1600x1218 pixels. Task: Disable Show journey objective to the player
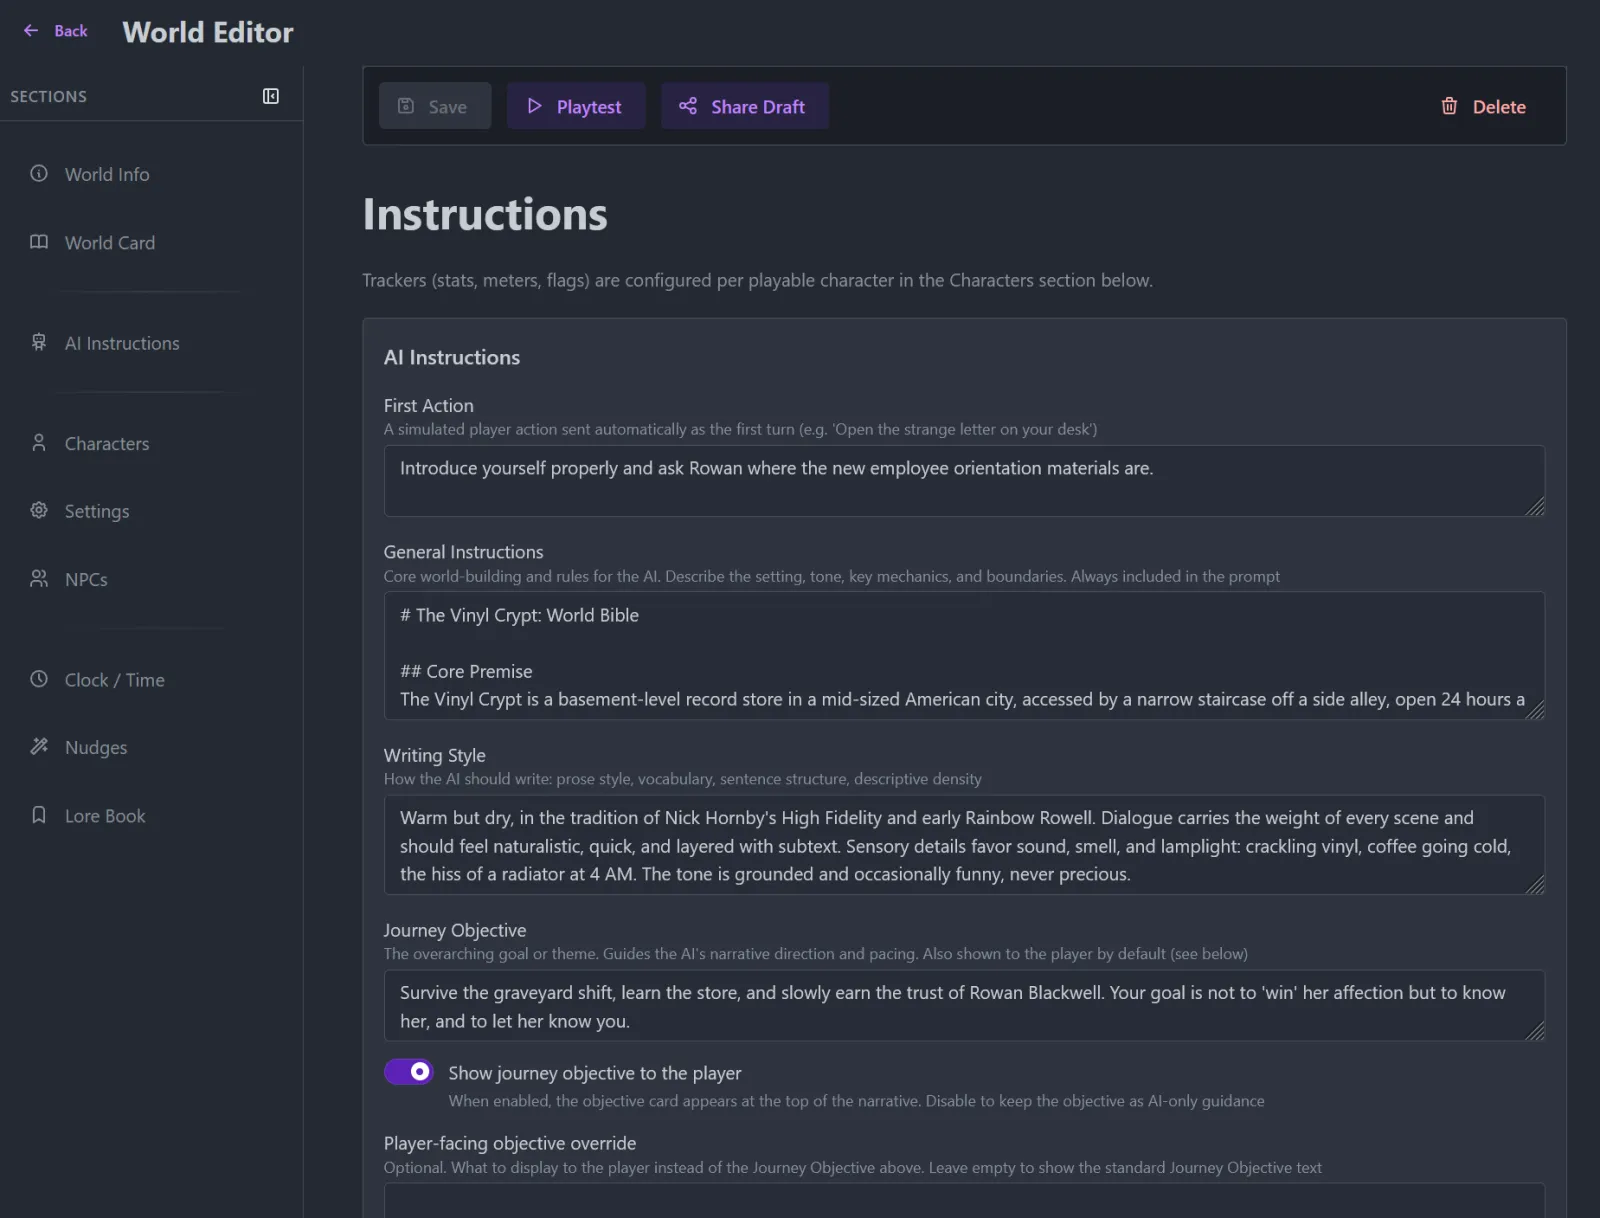coord(408,1072)
